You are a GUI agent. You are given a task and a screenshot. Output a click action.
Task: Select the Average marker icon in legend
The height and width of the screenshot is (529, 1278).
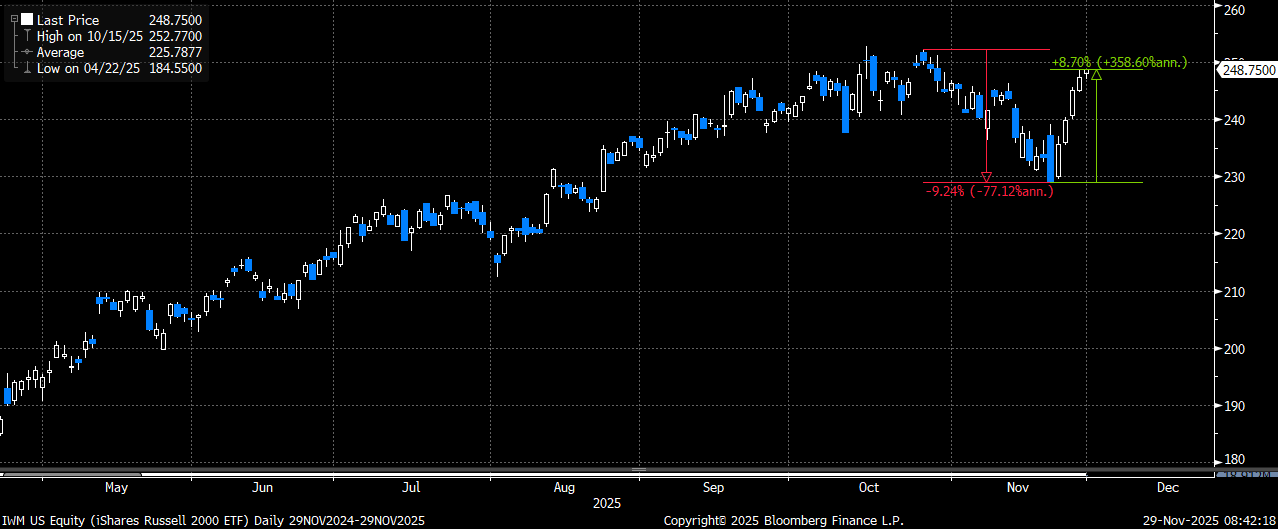[27, 52]
